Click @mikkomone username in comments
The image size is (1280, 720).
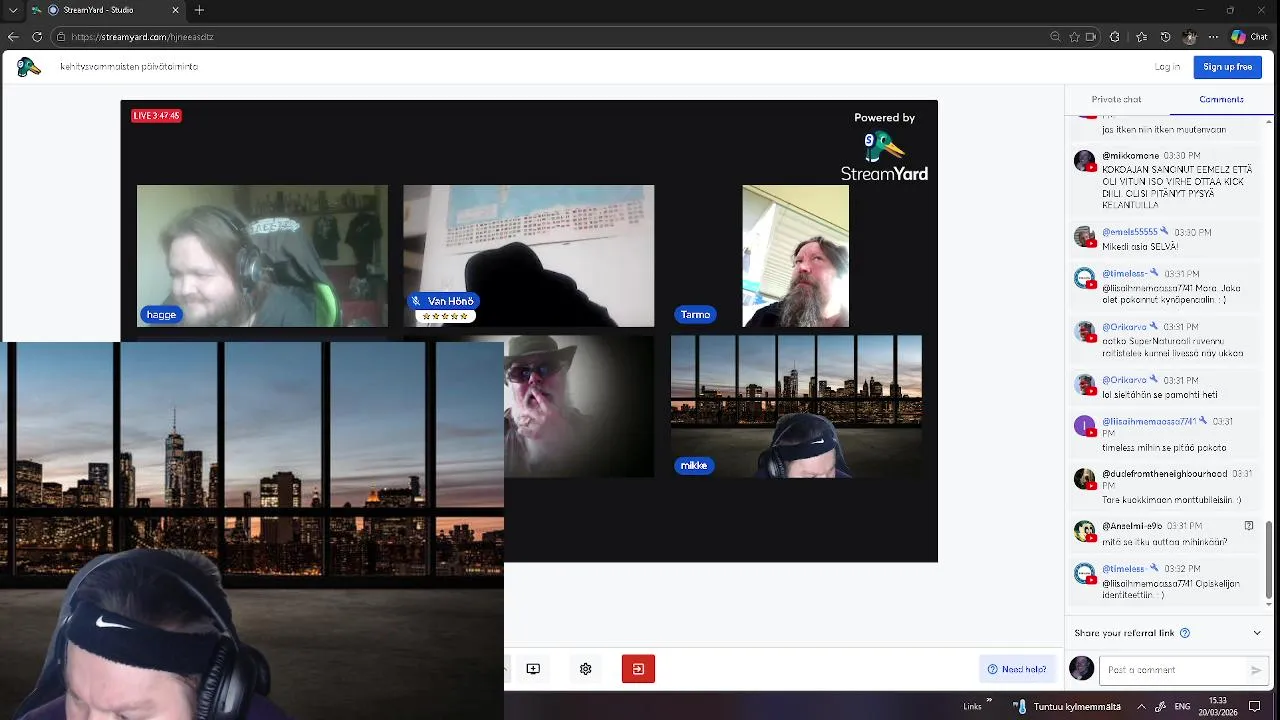tap(1130, 156)
